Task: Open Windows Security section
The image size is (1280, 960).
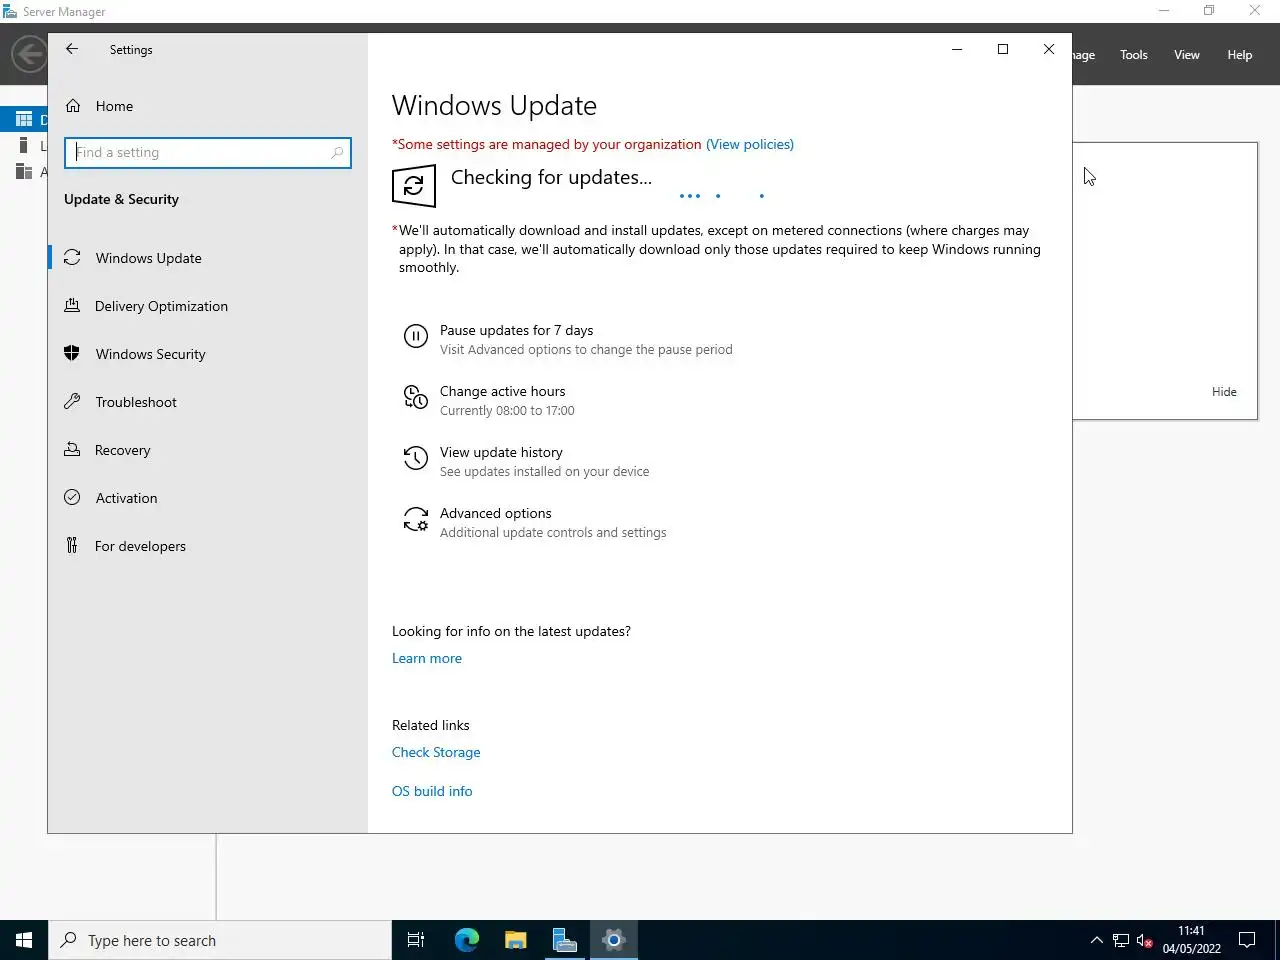Action: [x=150, y=354]
